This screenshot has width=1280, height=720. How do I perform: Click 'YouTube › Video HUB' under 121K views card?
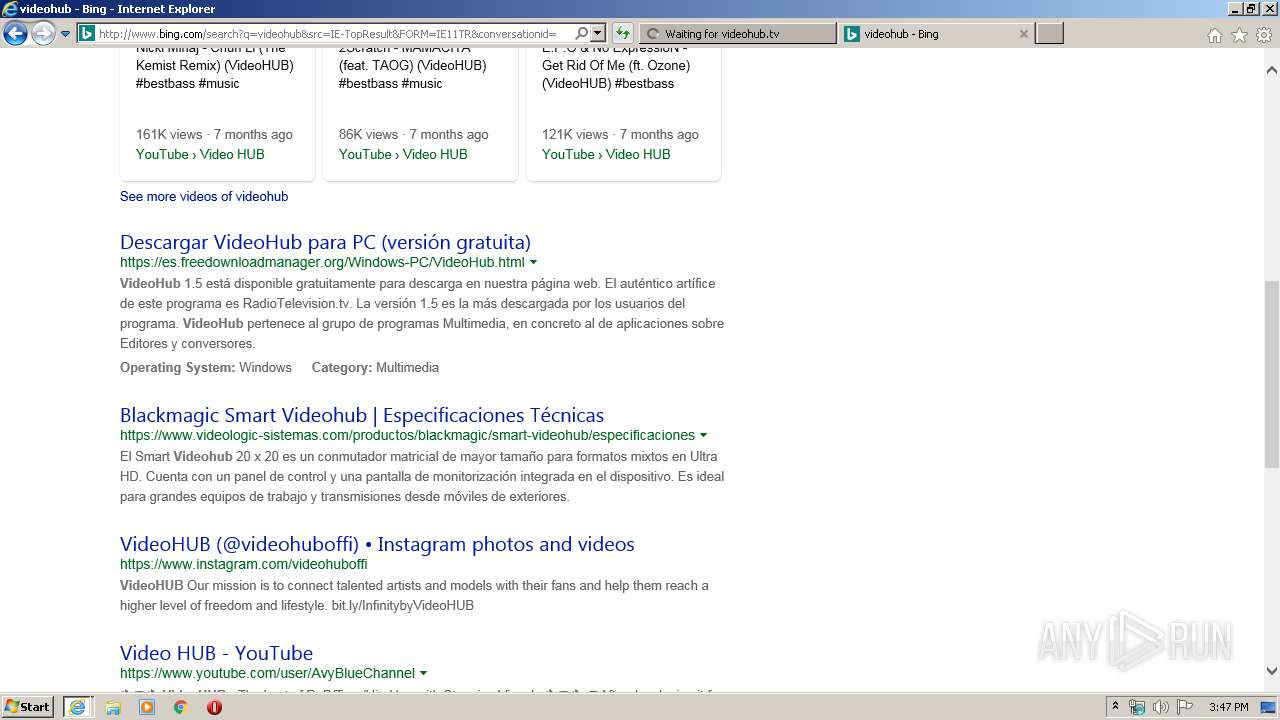[606, 154]
